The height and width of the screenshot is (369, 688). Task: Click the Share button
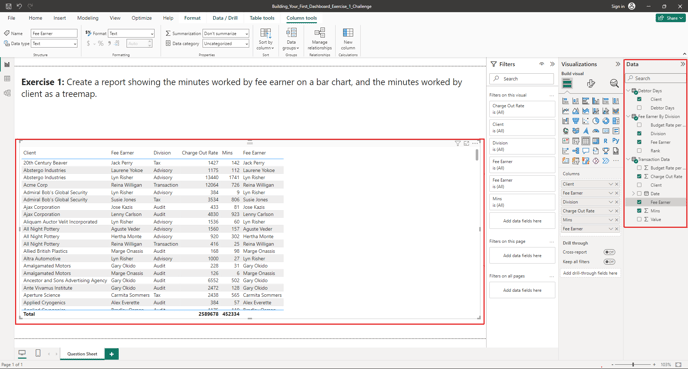pos(670,18)
